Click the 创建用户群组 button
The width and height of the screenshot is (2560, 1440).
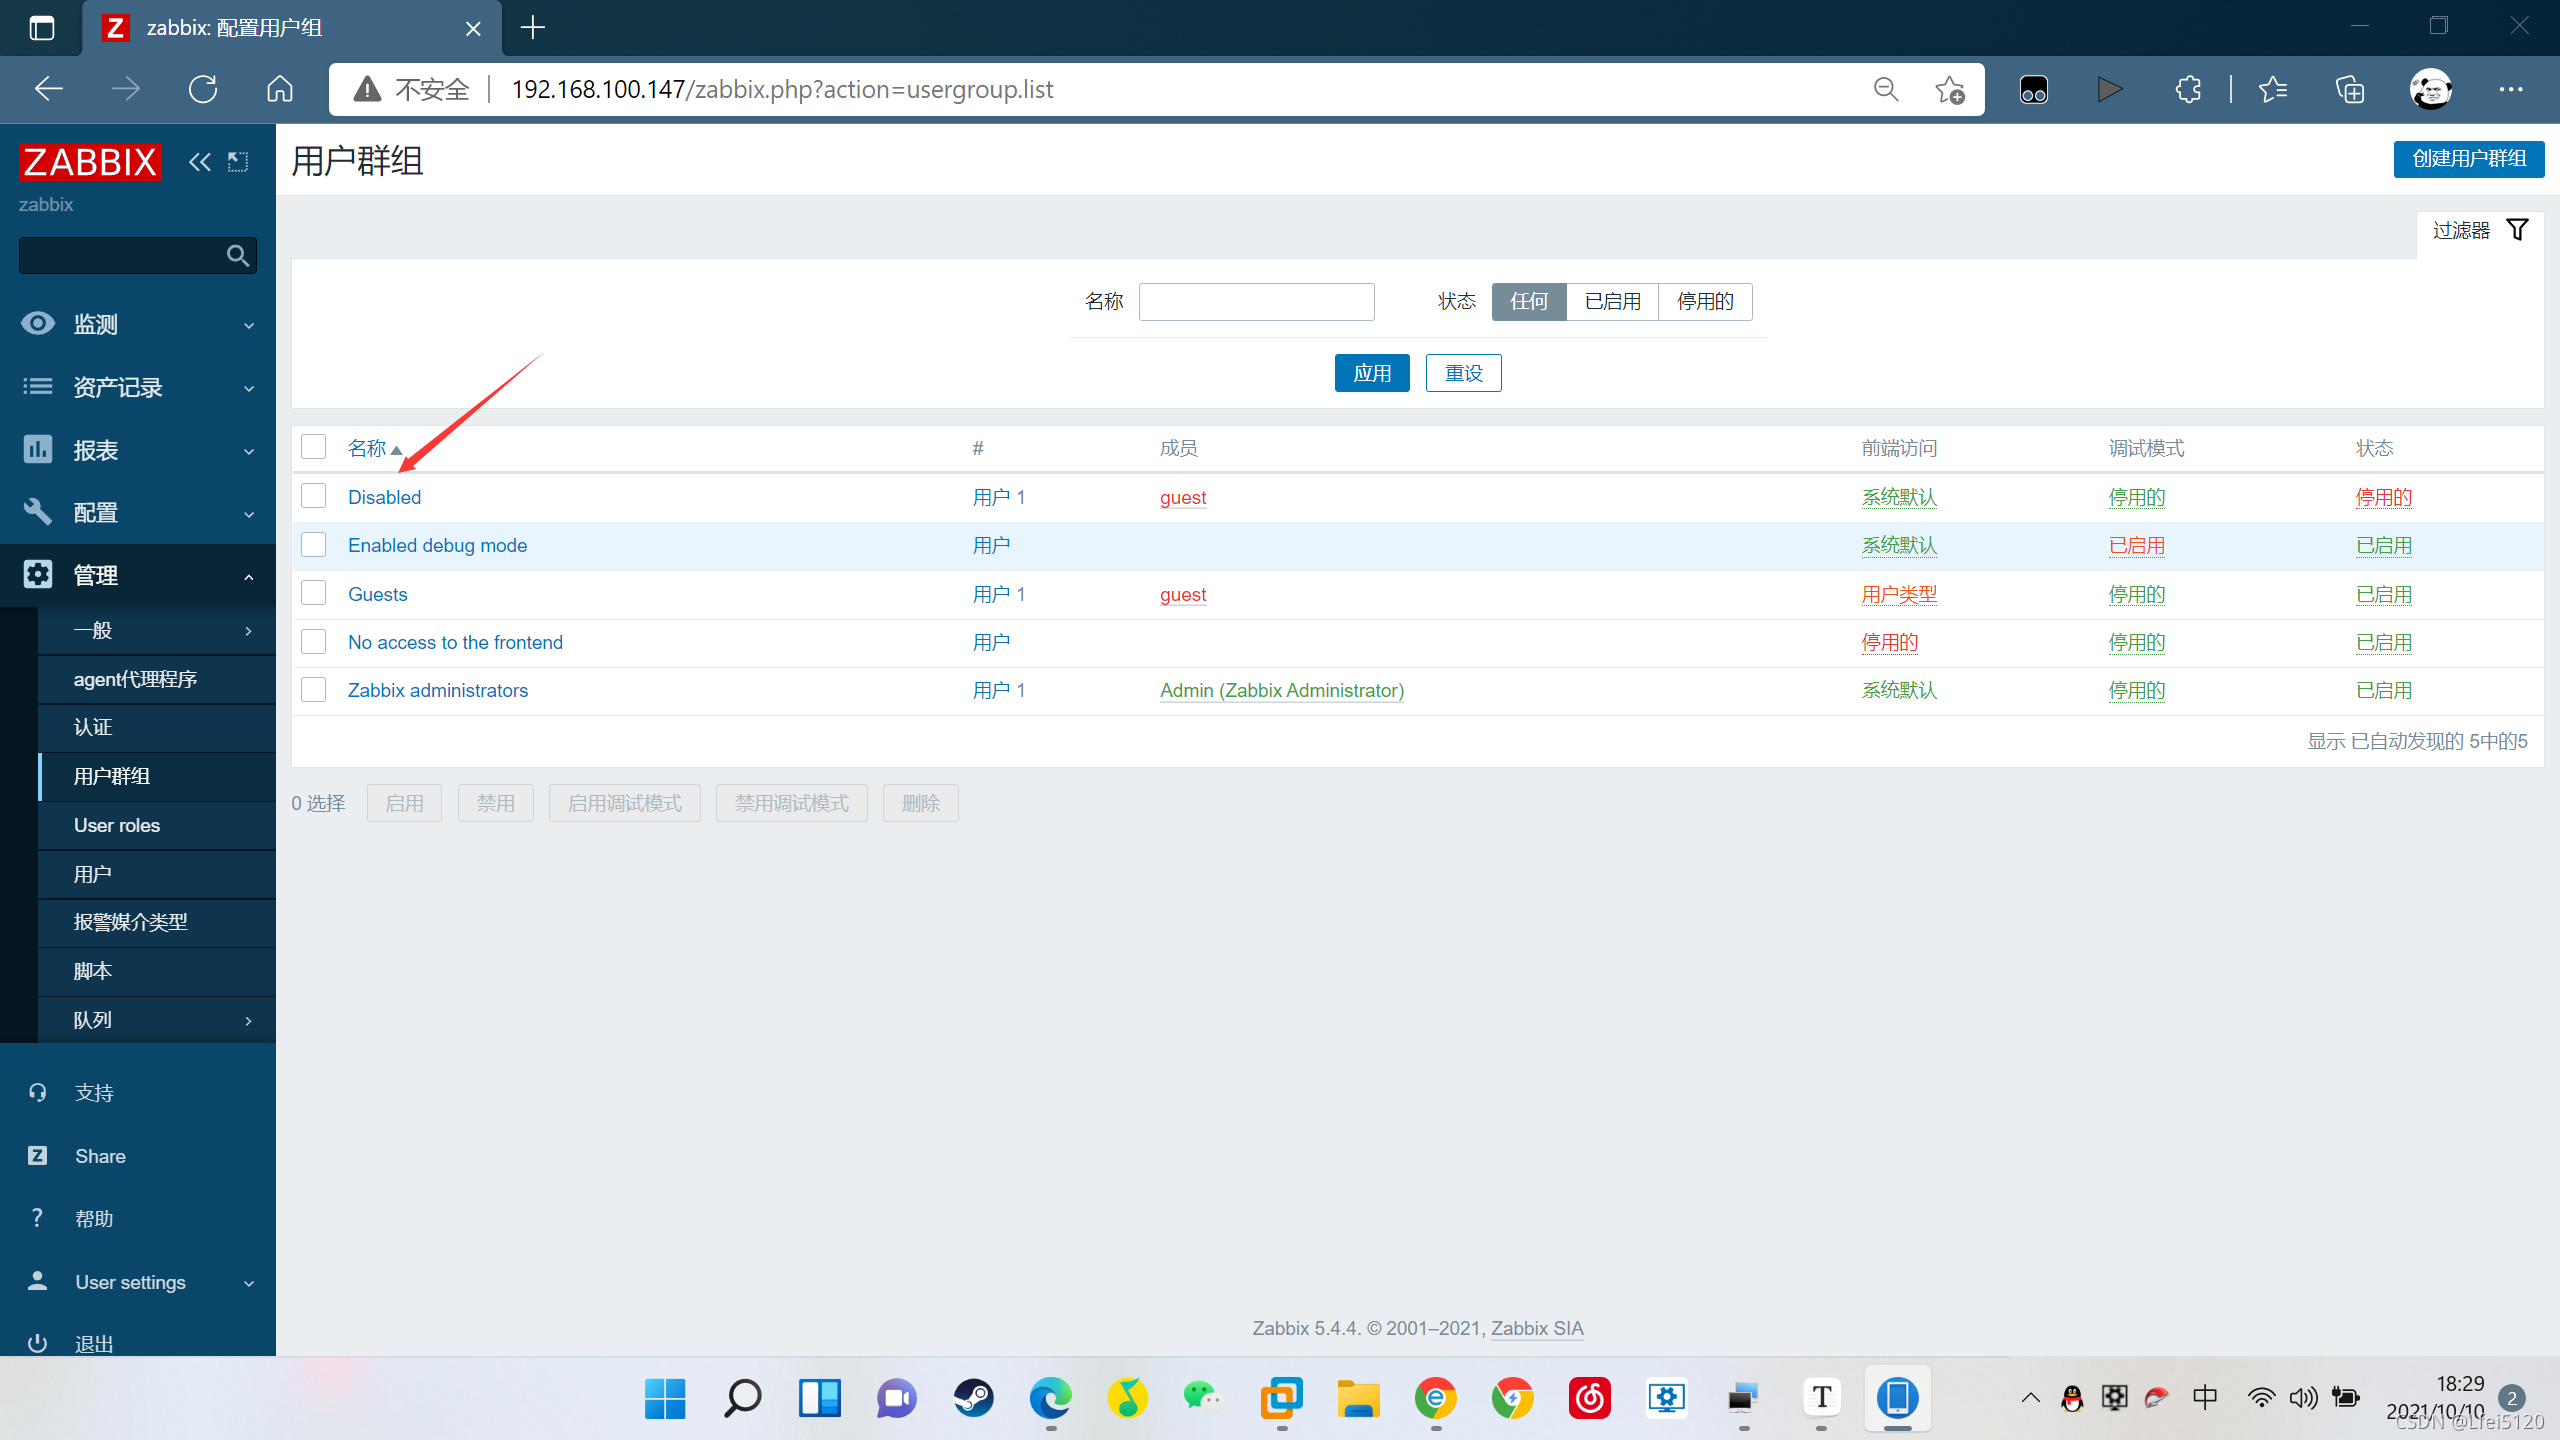pos(2468,159)
